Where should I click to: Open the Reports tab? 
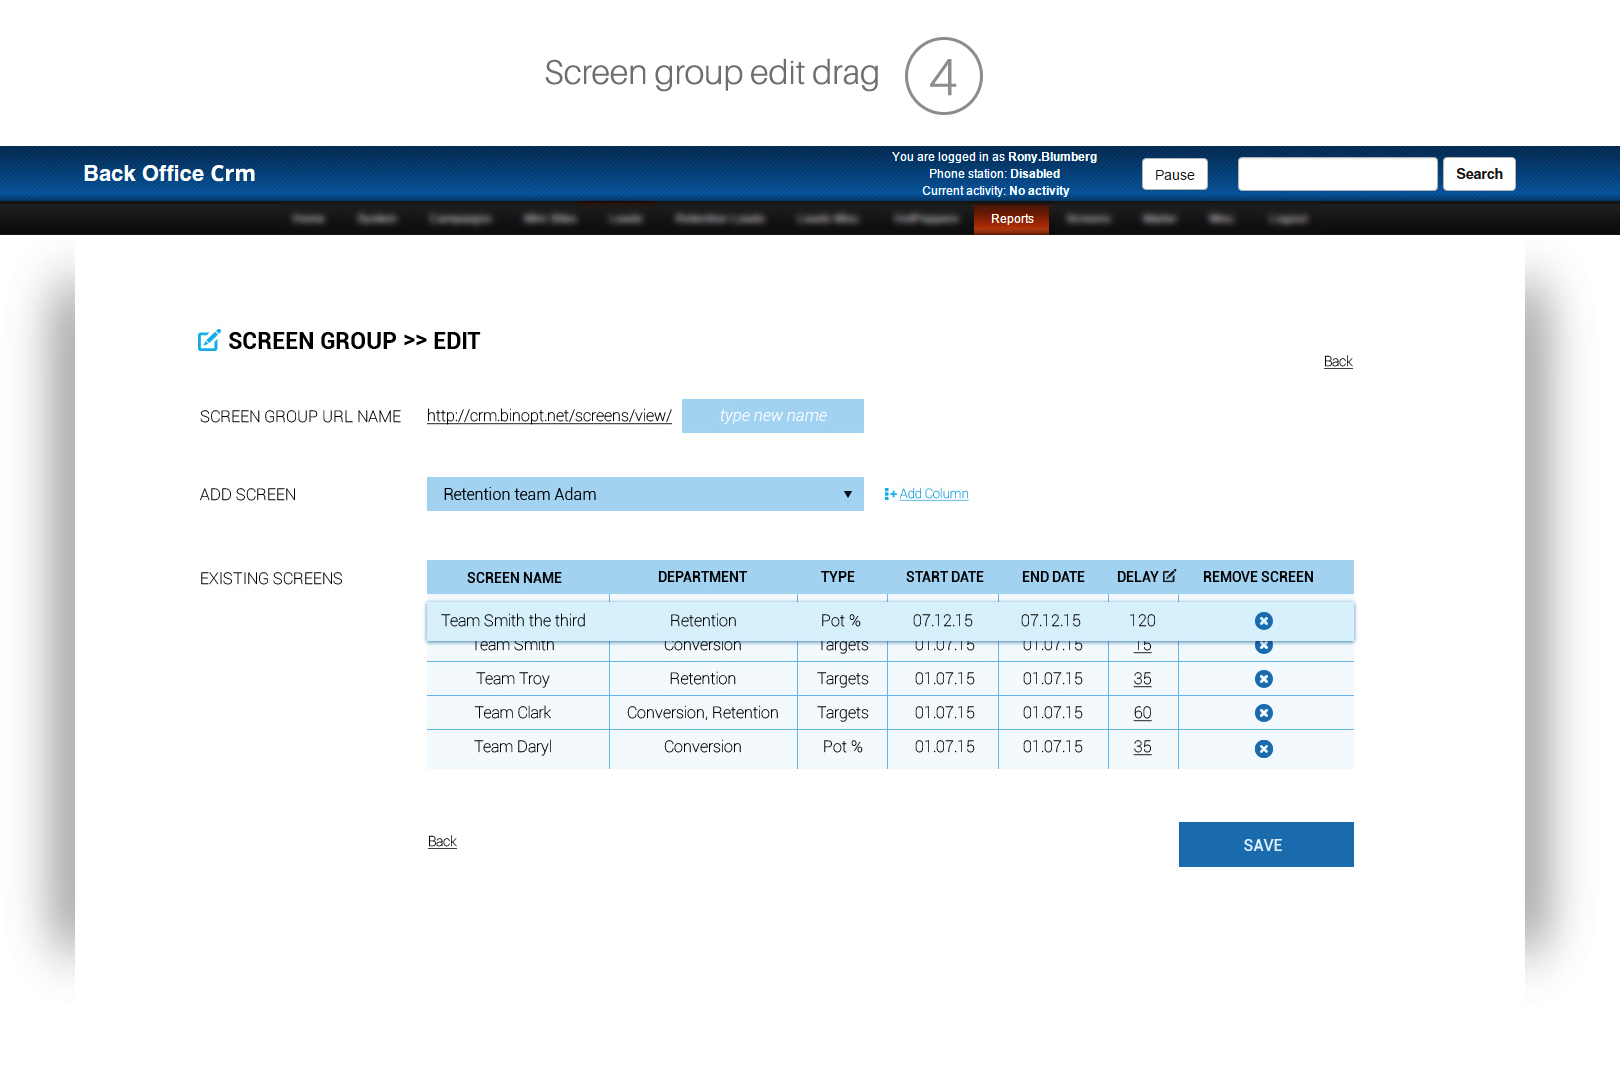pos(1012,219)
